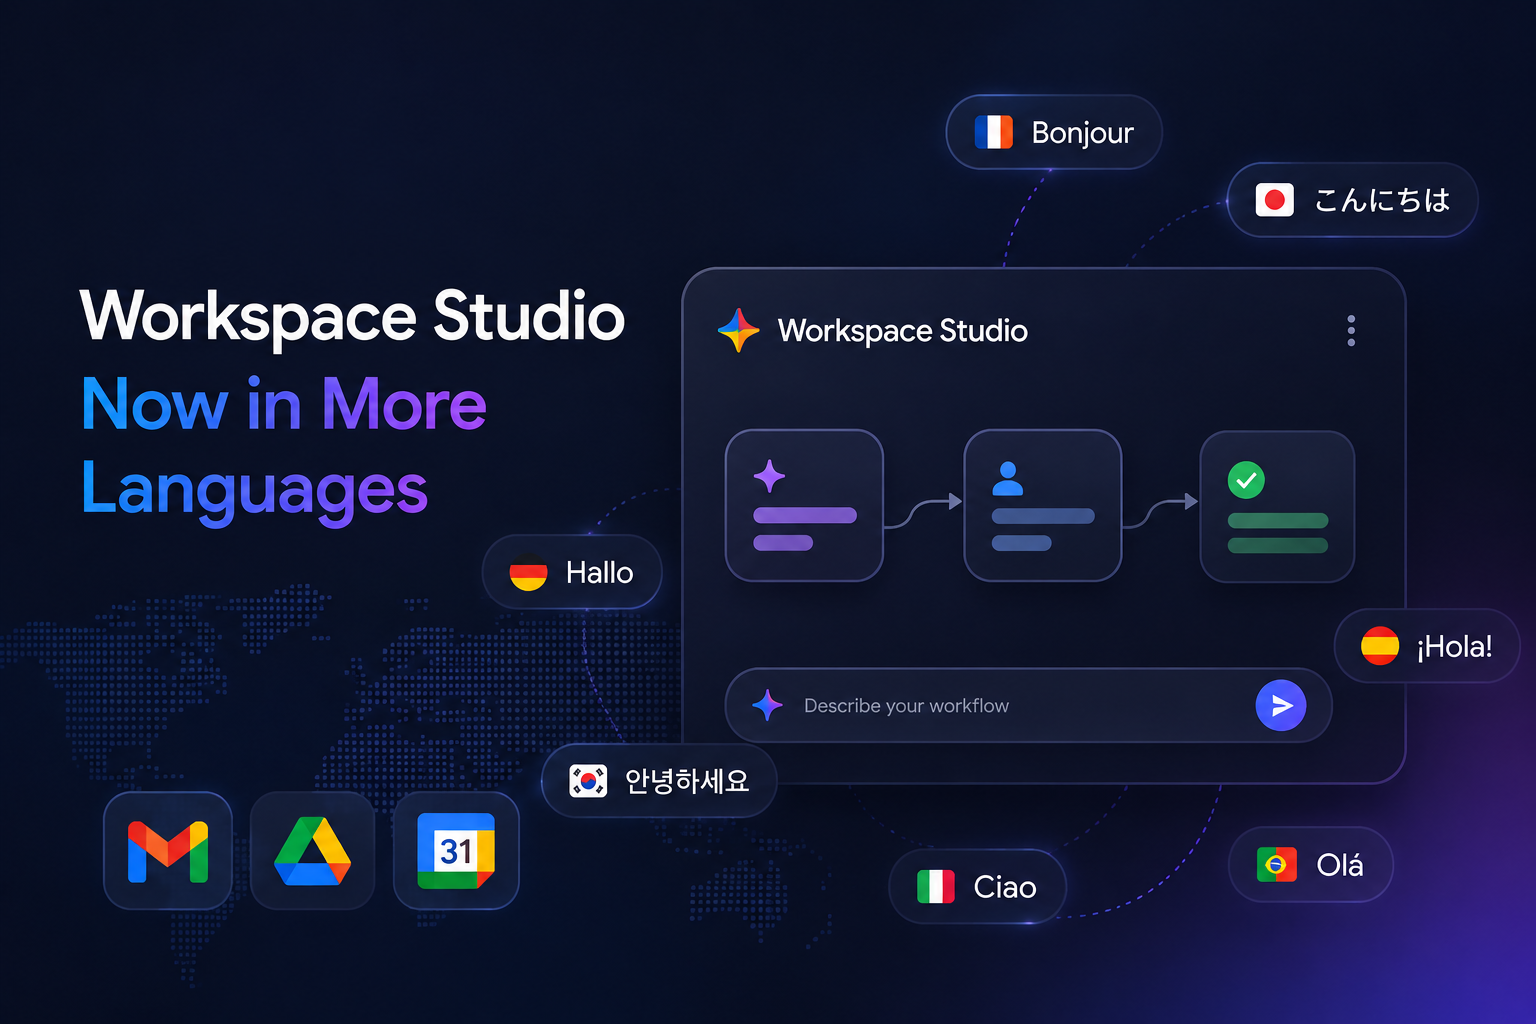Select the Bonjour language pill
The height and width of the screenshot is (1024, 1536).
tap(1054, 132)
